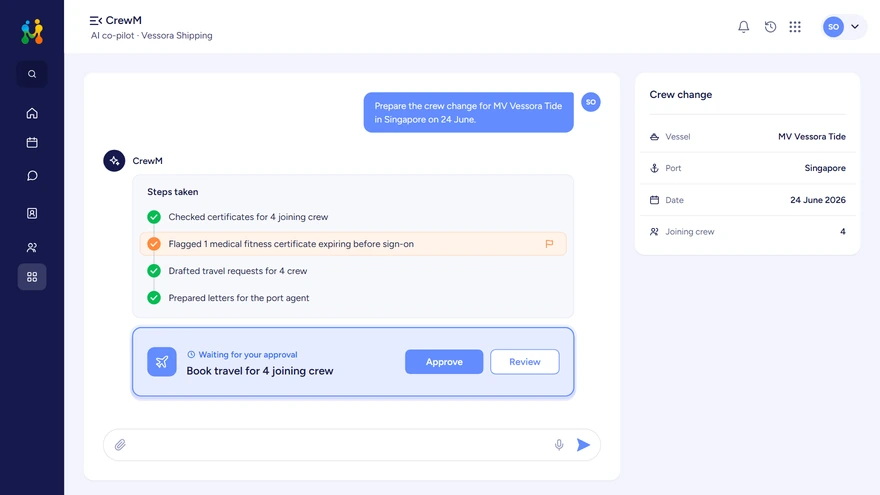Select 'Drafted travel requests for 4 crew' text

pyautogui.click(x=238, y=271)
